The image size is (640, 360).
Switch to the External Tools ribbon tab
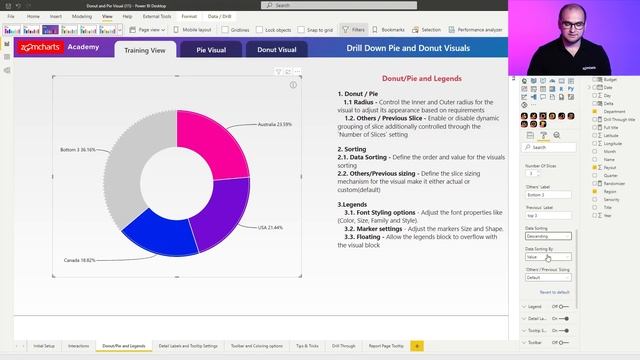coord(157,16)
